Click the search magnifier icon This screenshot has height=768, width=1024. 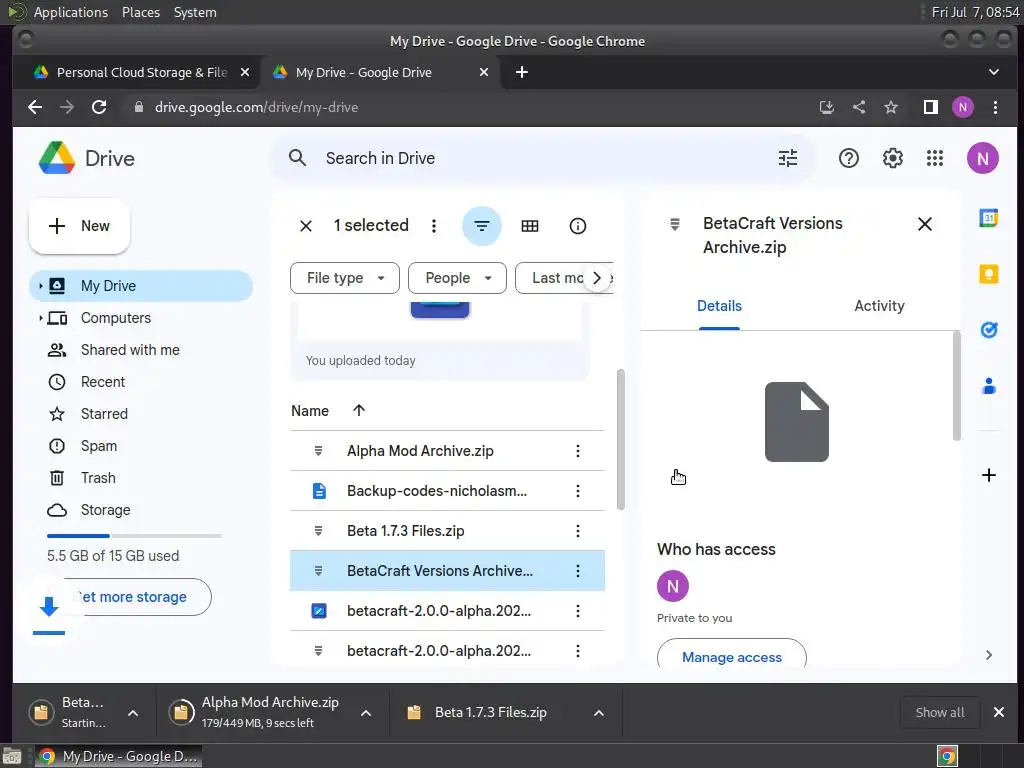[x=297, y=158]
